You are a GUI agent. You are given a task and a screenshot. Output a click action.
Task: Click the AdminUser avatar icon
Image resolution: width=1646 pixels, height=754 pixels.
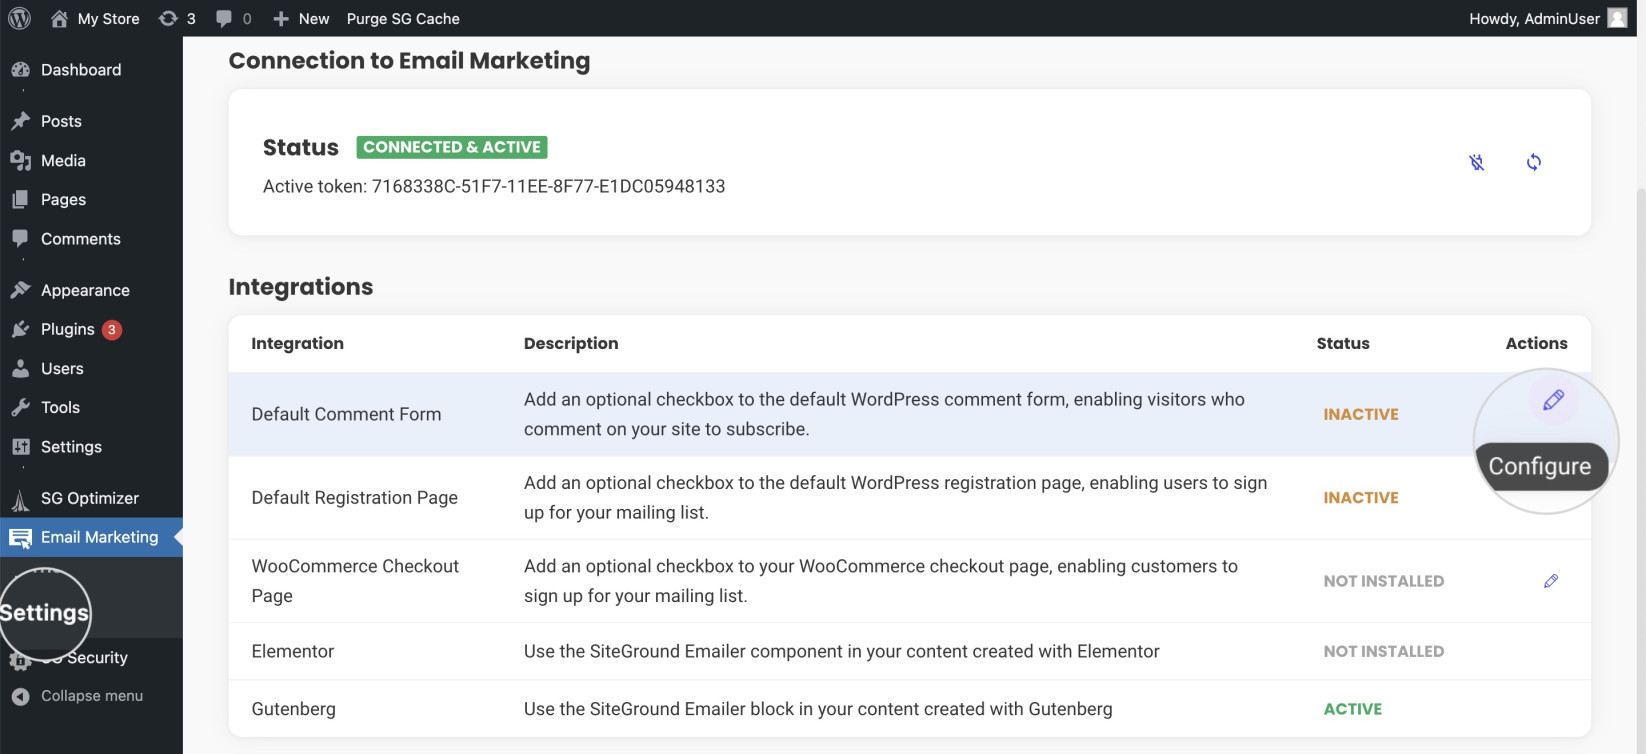[1617, 18]
